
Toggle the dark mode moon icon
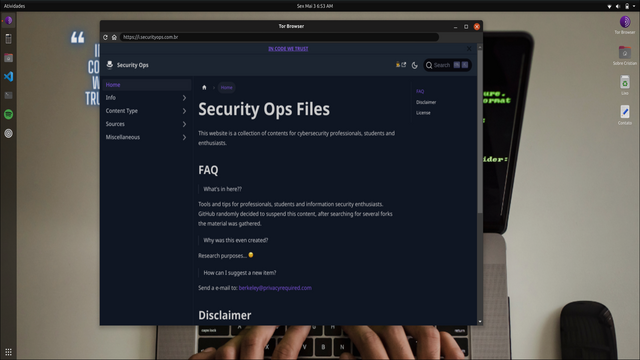(415, 65)
